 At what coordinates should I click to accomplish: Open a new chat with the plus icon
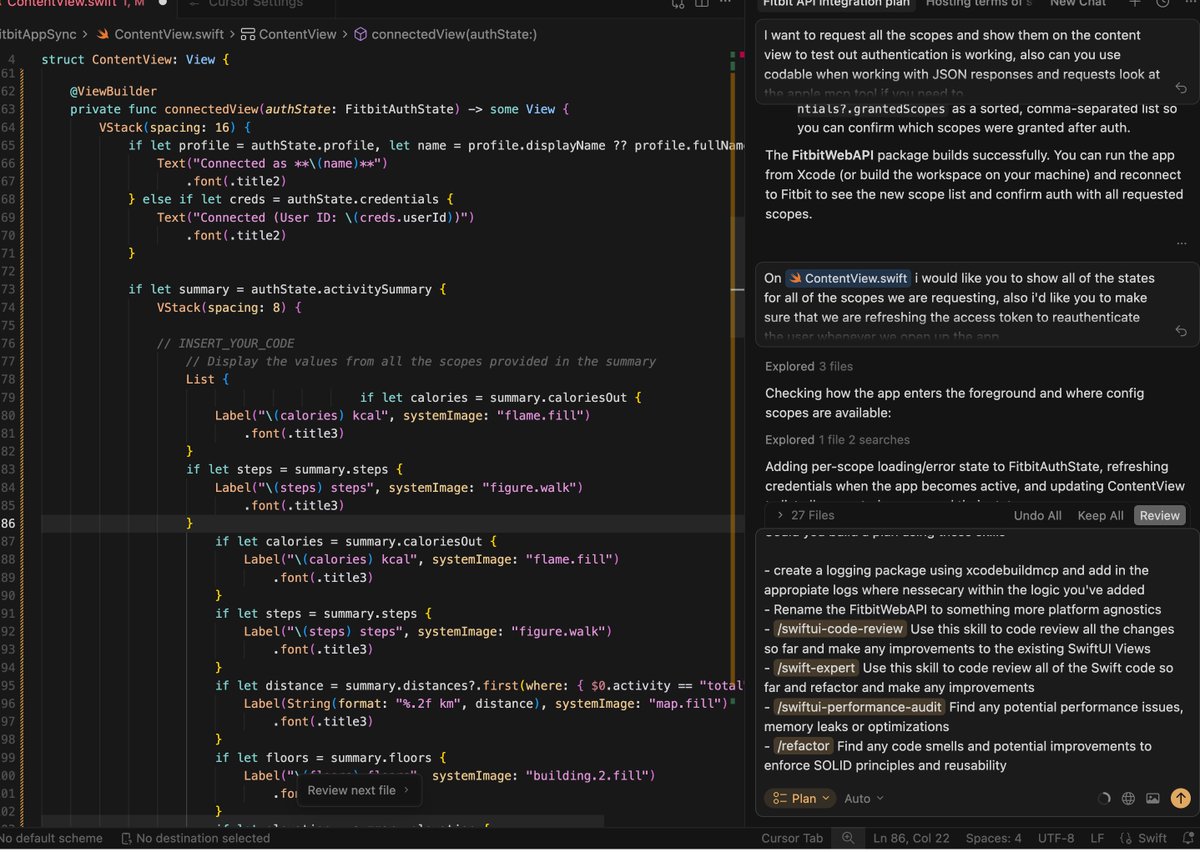tap(1135, 4)
